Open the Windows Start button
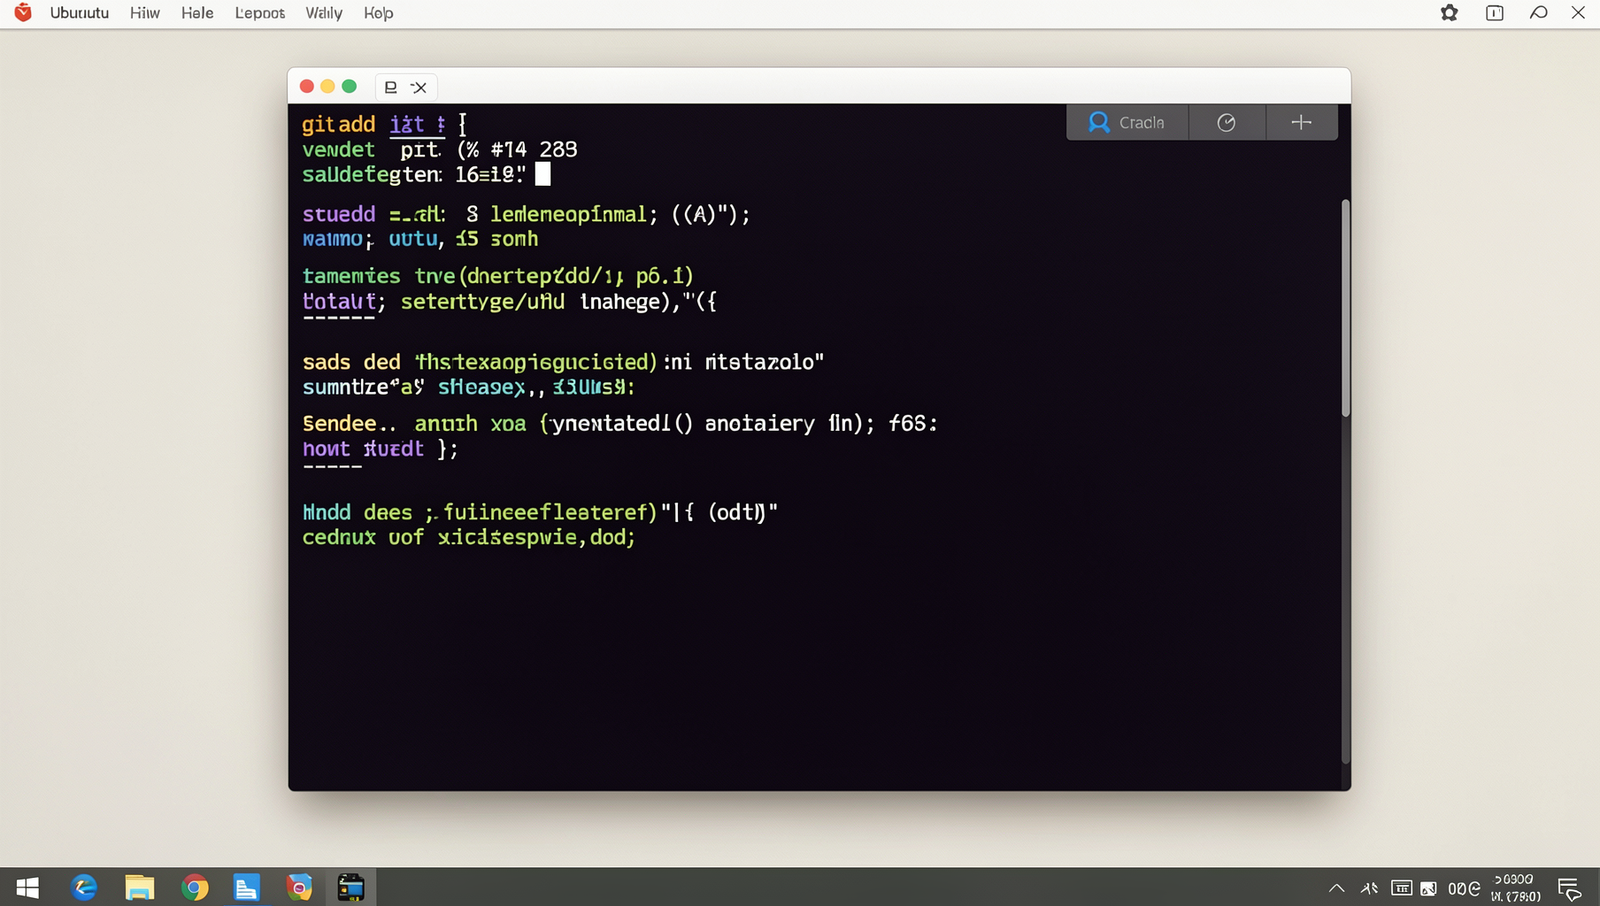The image size is (1600, 906). (28, 887)
